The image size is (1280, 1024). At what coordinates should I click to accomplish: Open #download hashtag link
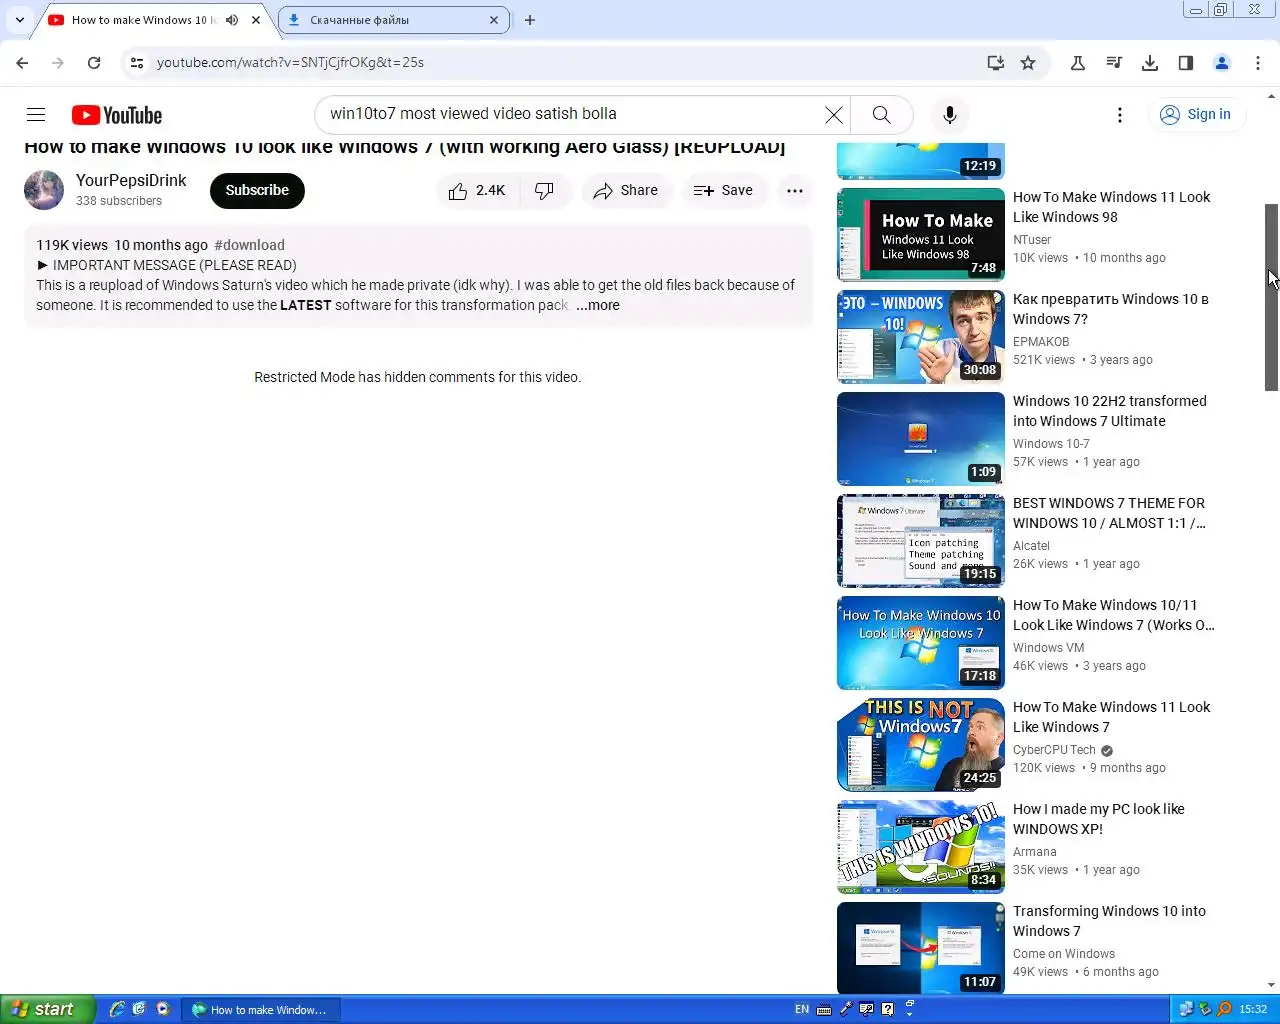[249, 245]
